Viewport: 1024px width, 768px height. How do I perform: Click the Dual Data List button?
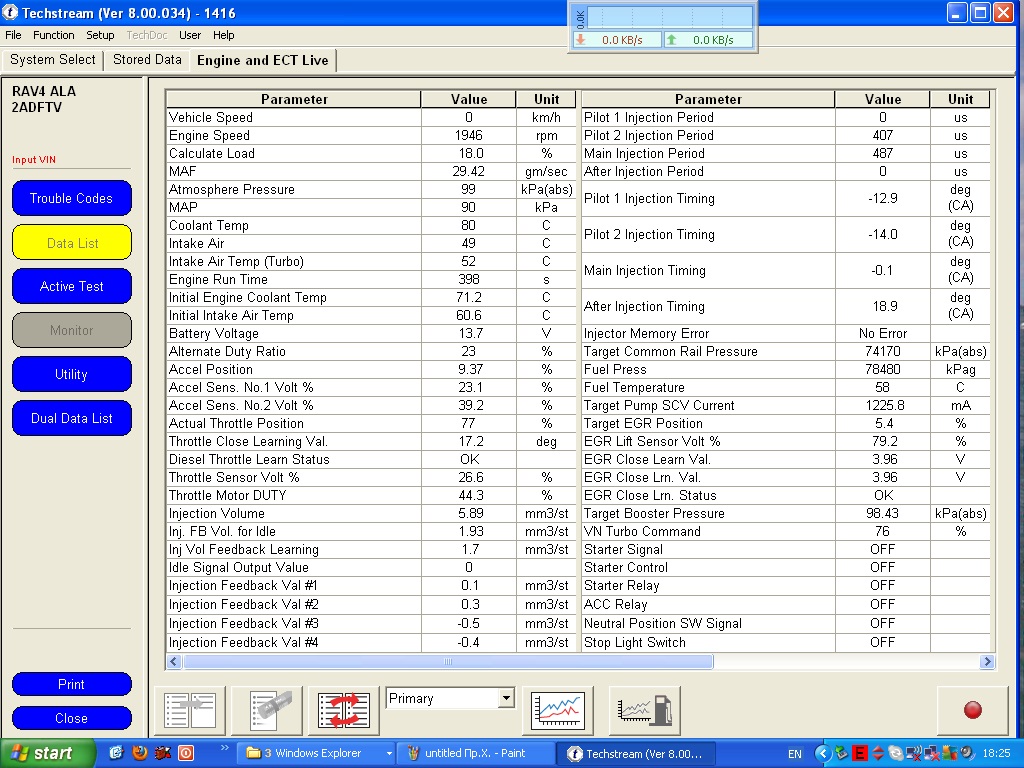[x=72, y=418]
